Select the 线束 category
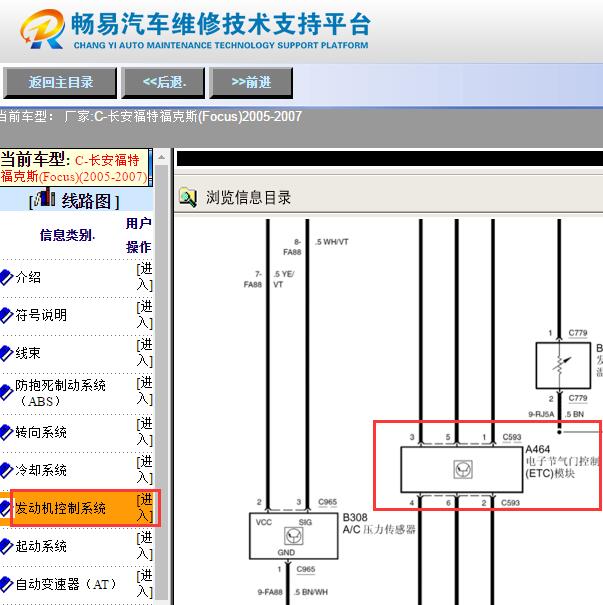The height and width of the screenshot is (605, 603). tap(28, 353)
